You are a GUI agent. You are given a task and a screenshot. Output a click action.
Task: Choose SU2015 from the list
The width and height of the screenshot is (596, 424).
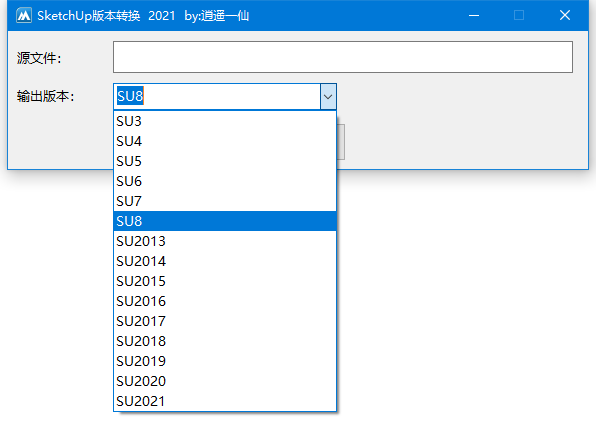(225, 281)
